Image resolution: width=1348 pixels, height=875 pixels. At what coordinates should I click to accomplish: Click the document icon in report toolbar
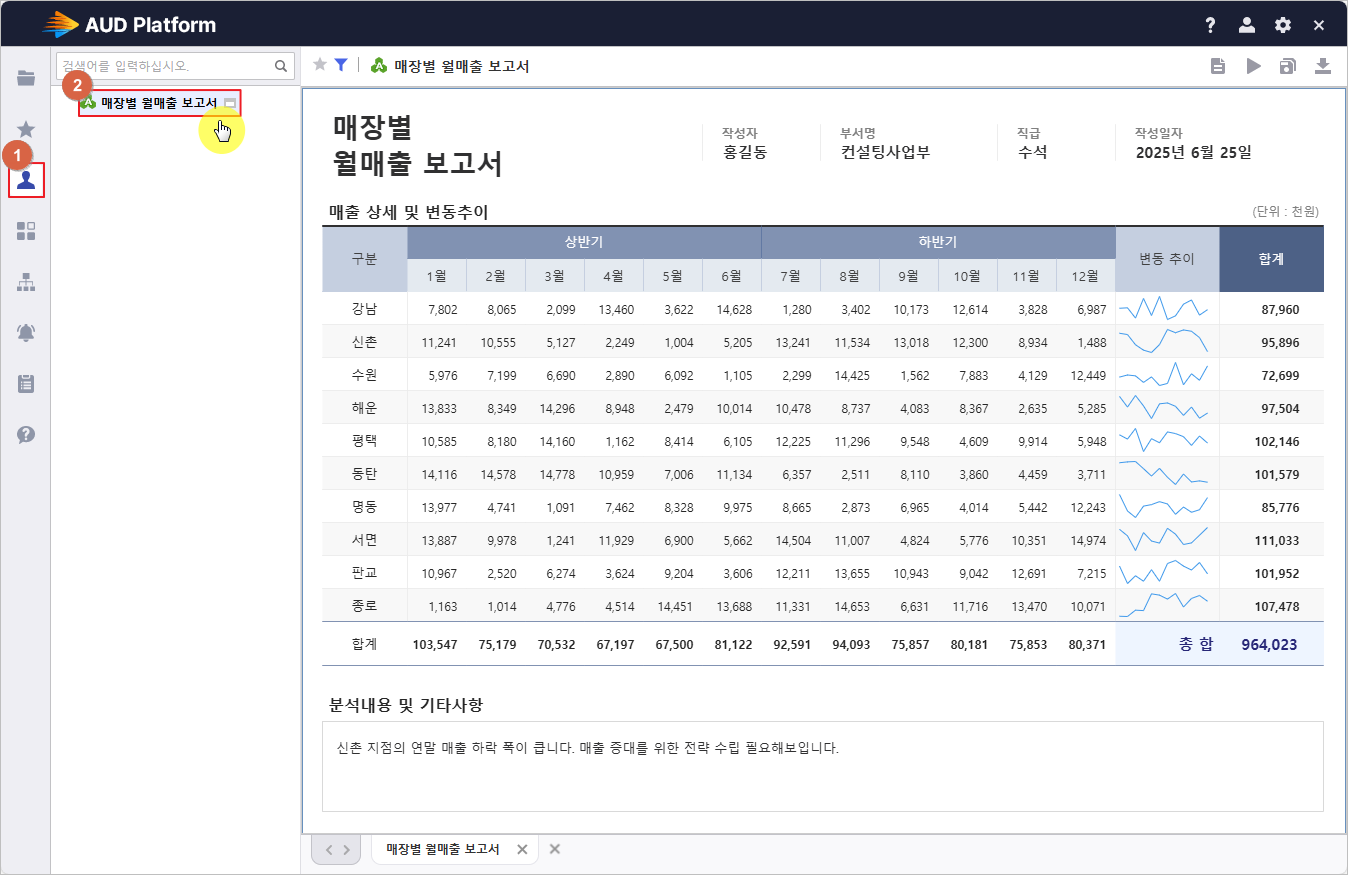coord(1218,66)
